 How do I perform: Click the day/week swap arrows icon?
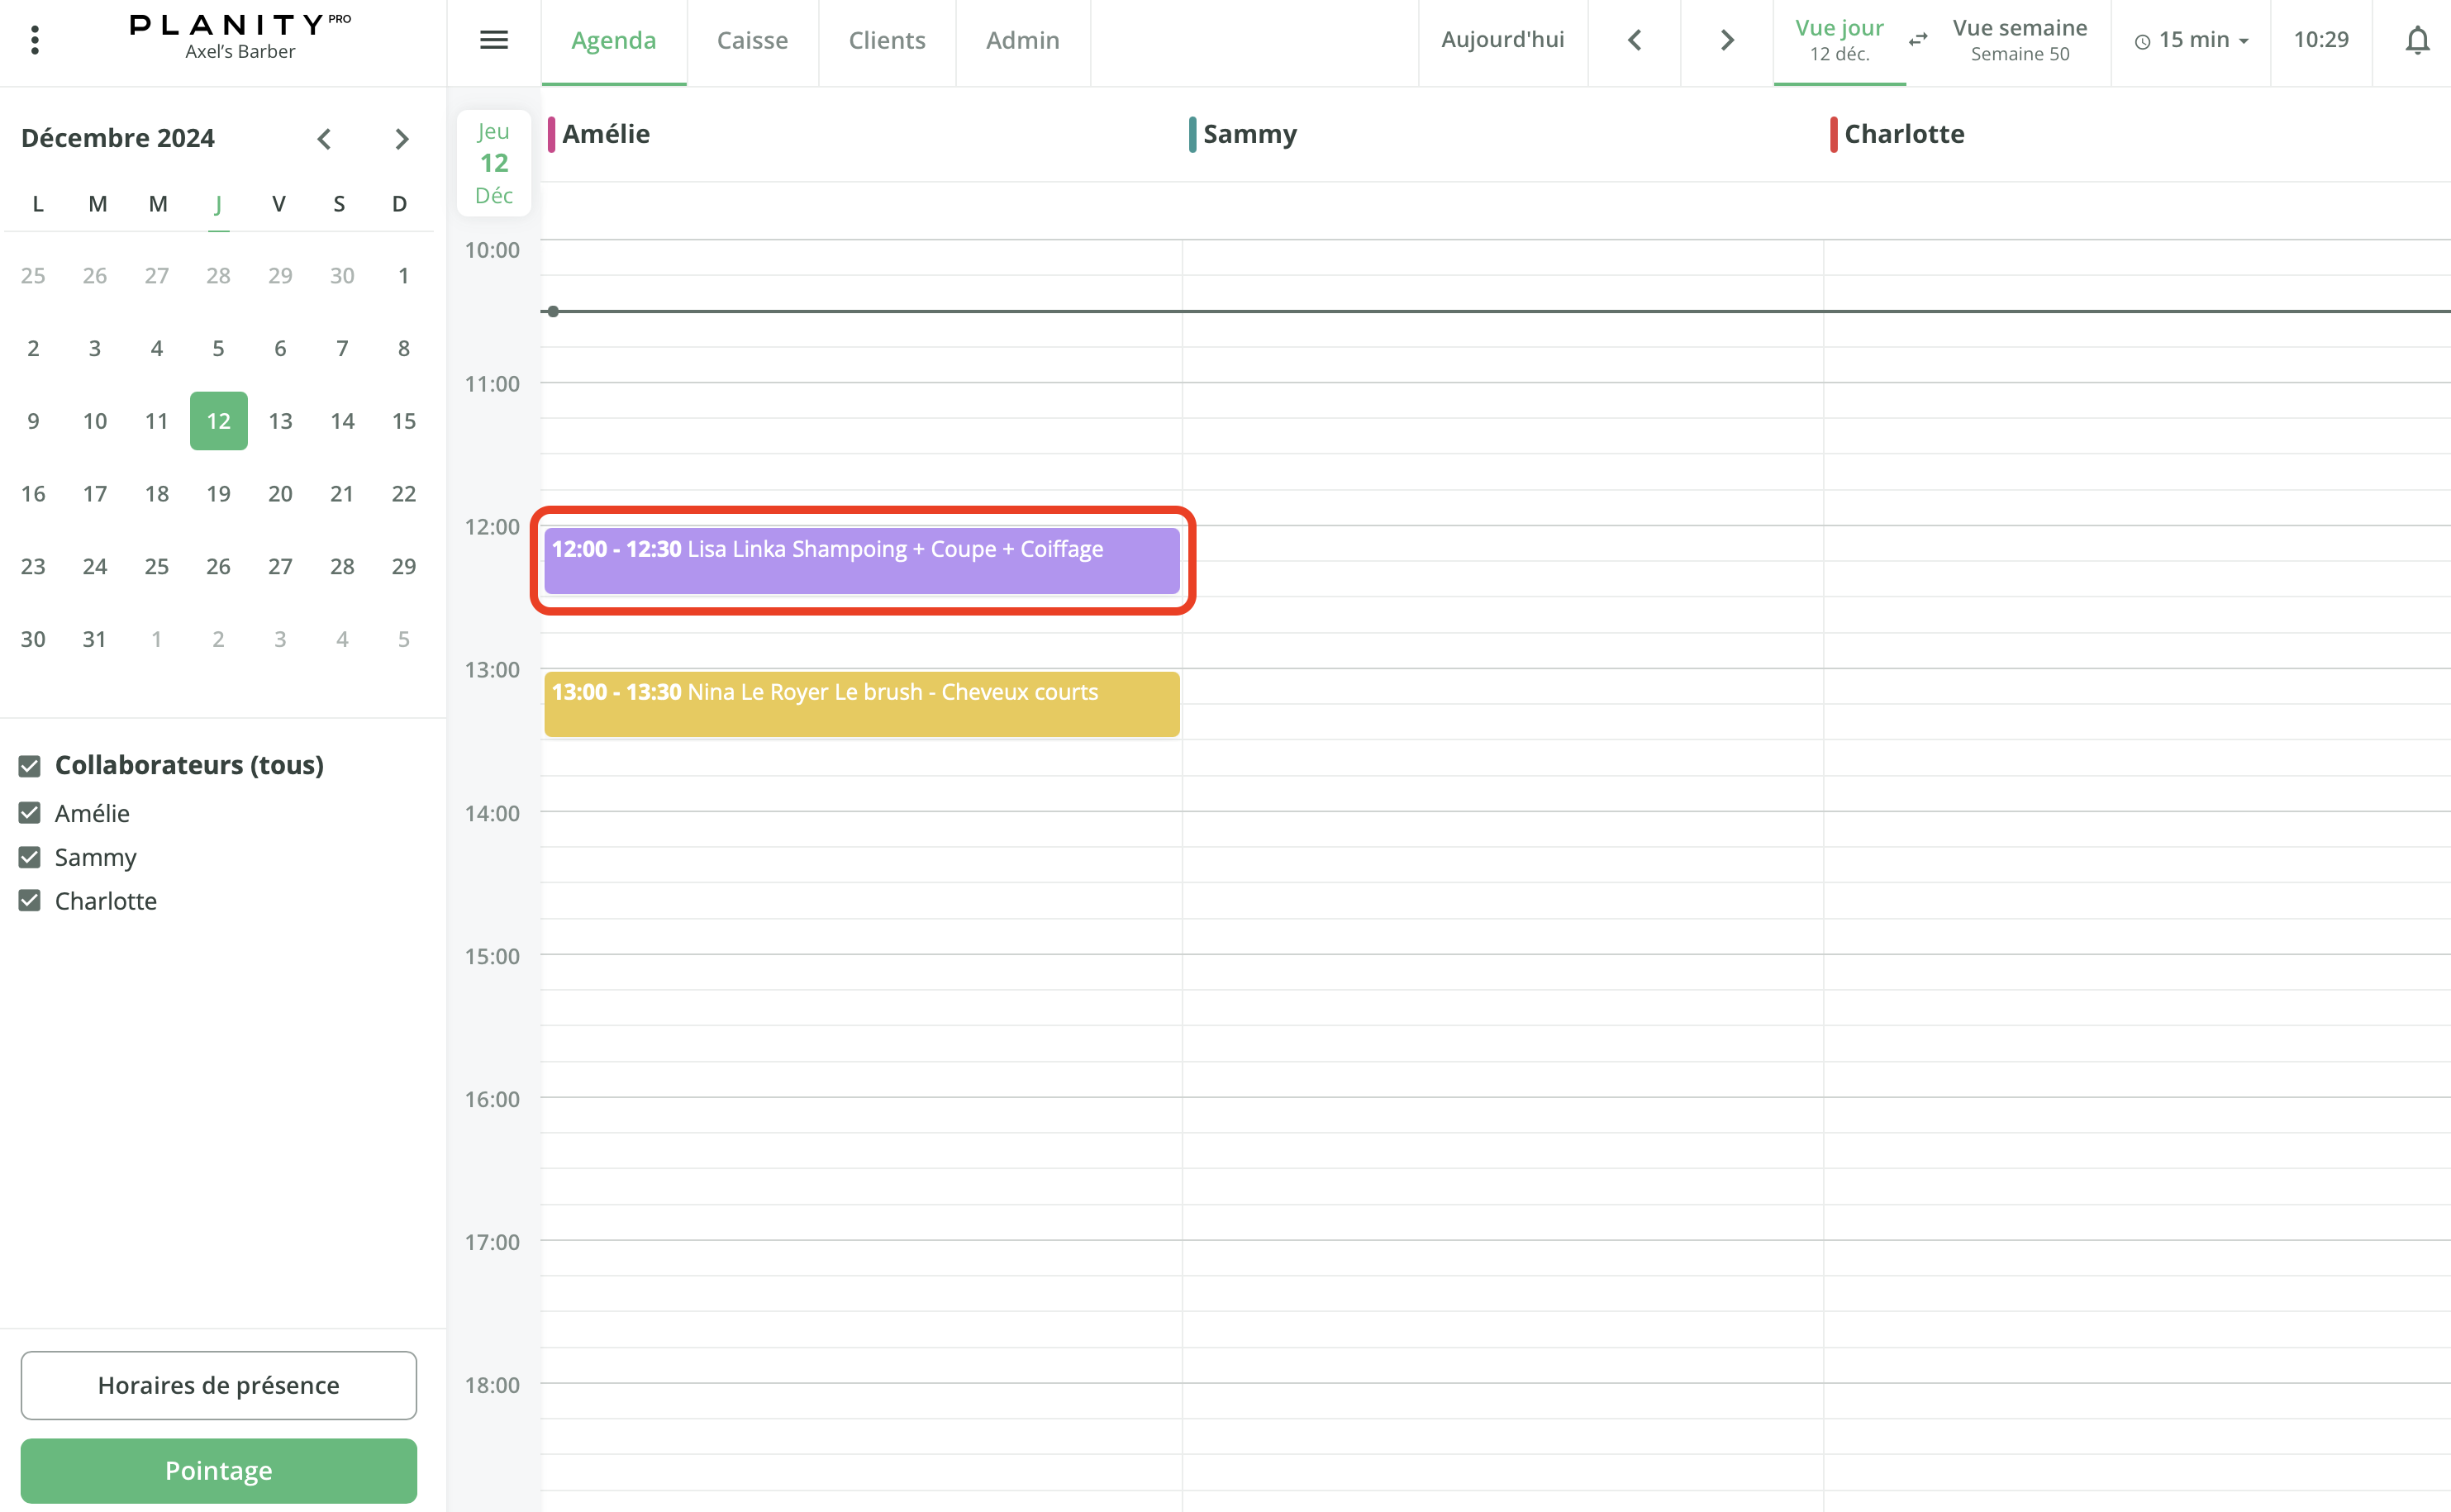[1918, 40]
